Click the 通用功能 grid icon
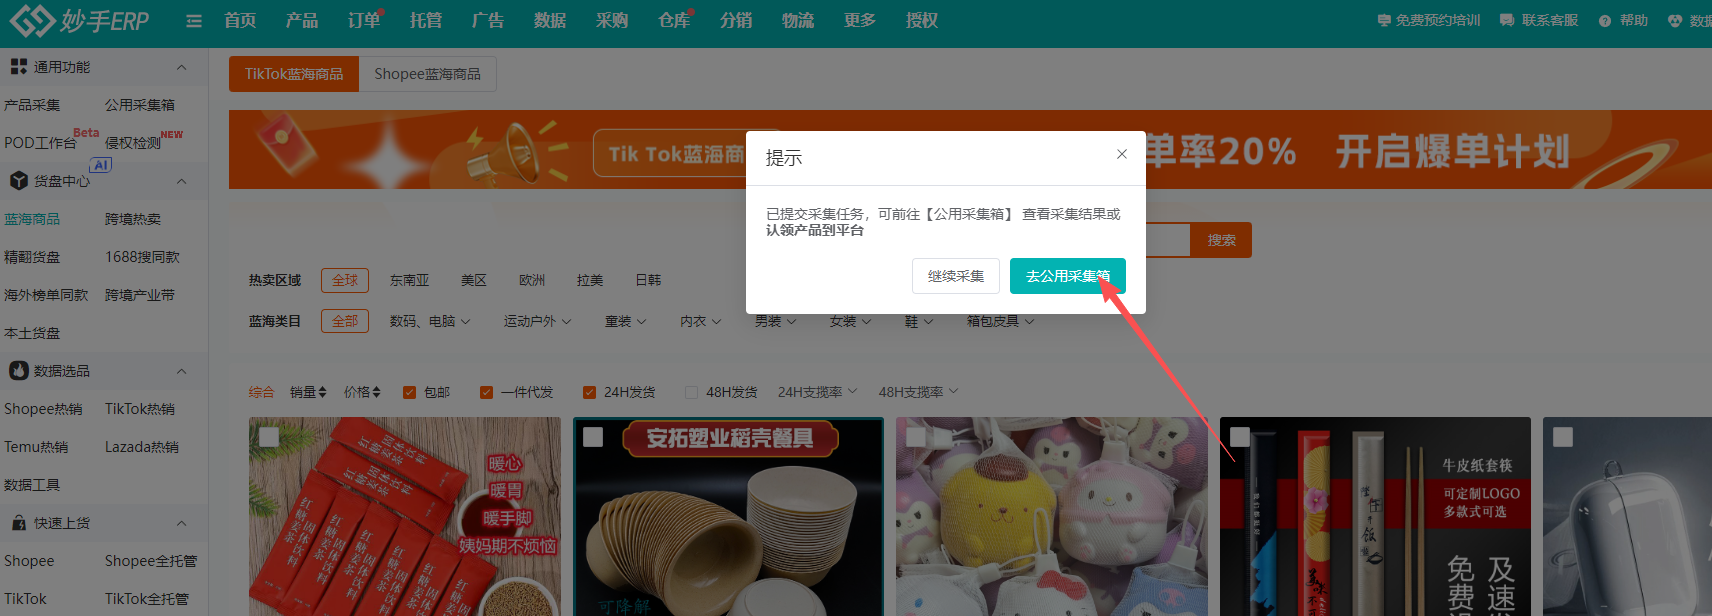Viewport: 1712px width, 616px height. click(x=18, y=67)
